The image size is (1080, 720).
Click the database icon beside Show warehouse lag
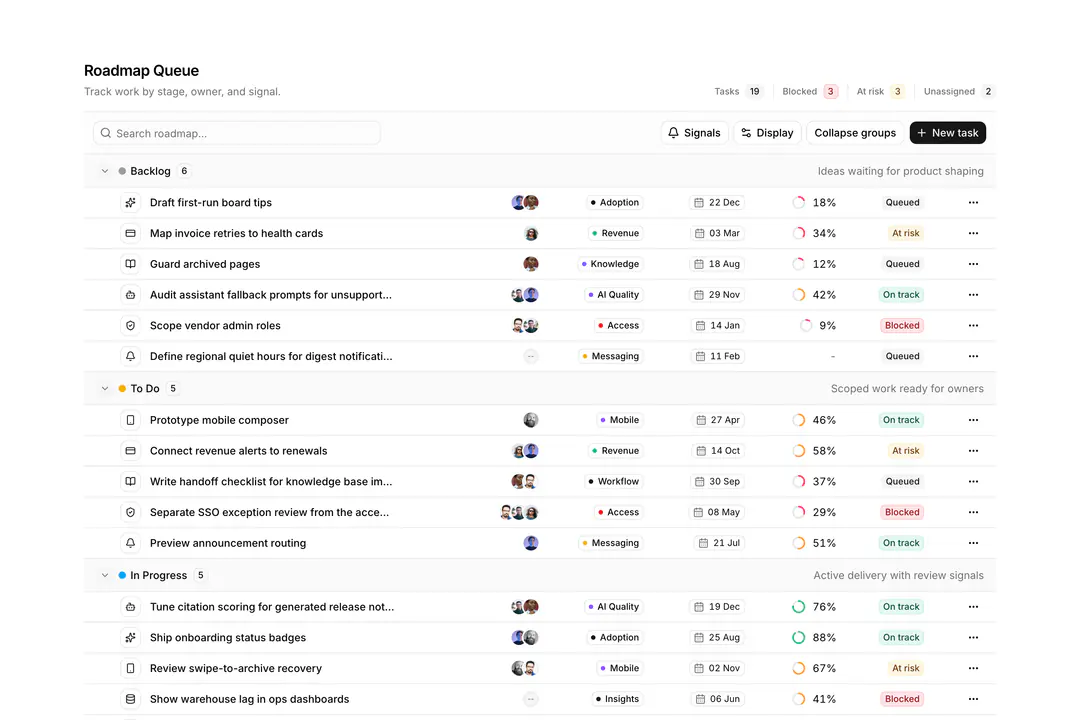coord(130,699)
